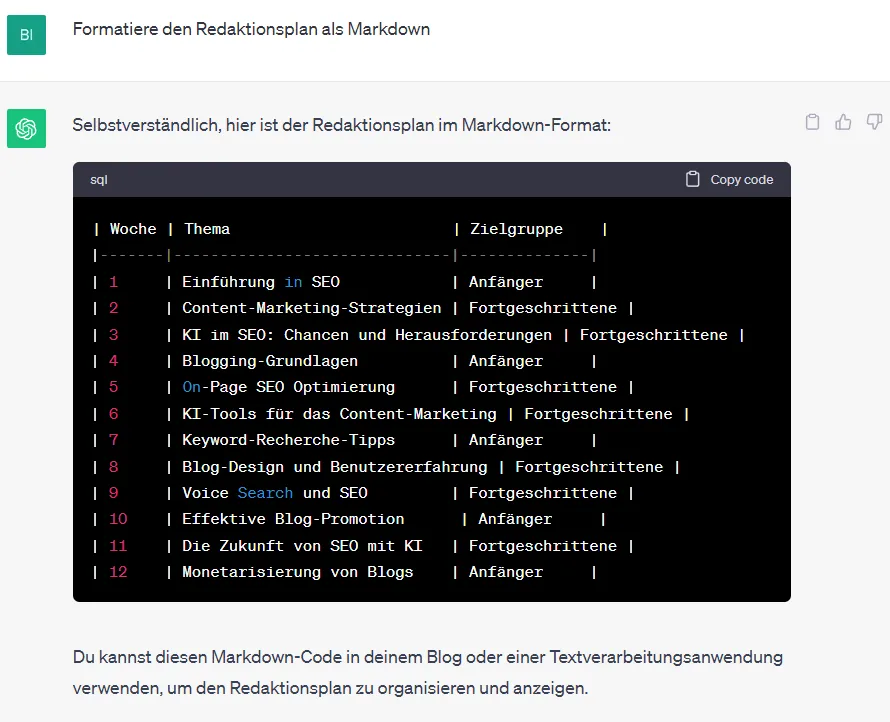Click 'KI im SEO: Chancen und Herausforderungen'
890x722 pixels.
click(367, 335)
